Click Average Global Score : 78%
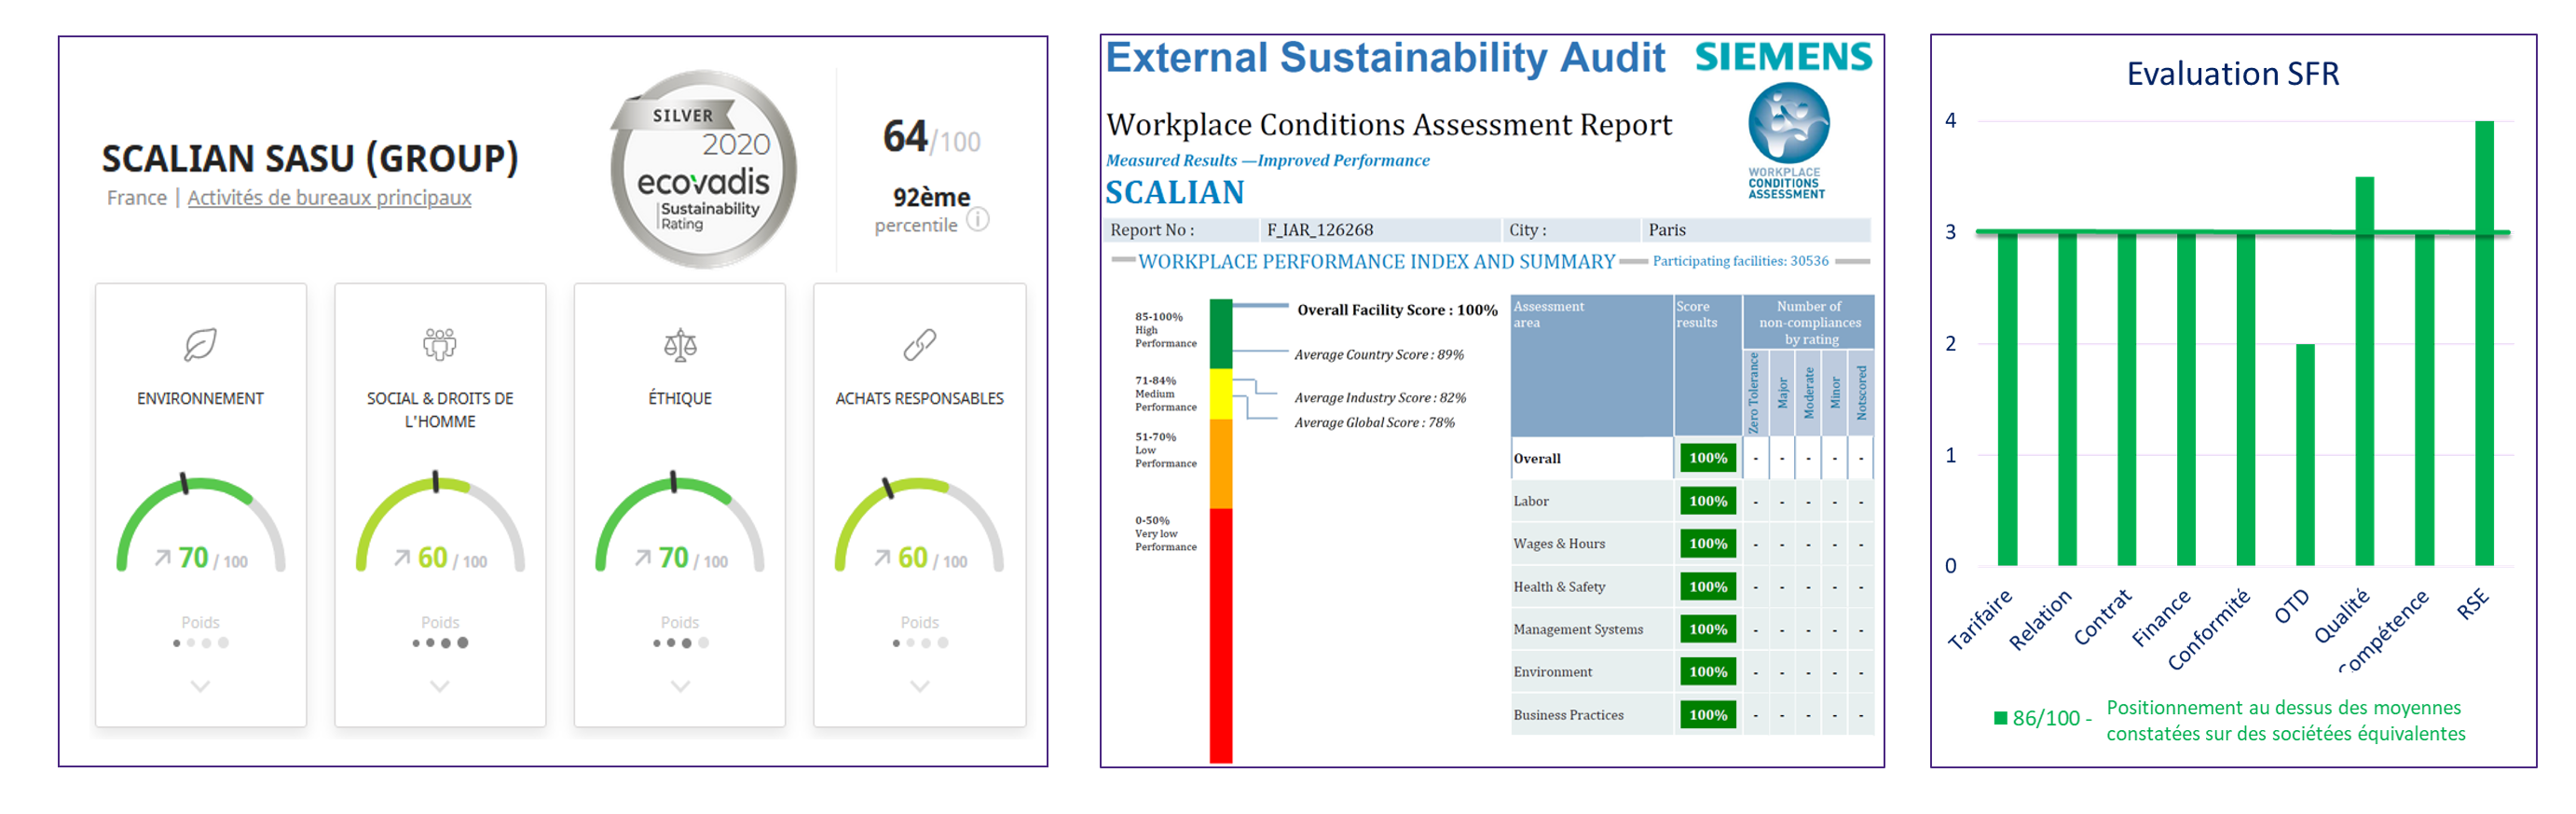Viewport: 2576px width, 814px height. 1374,423
